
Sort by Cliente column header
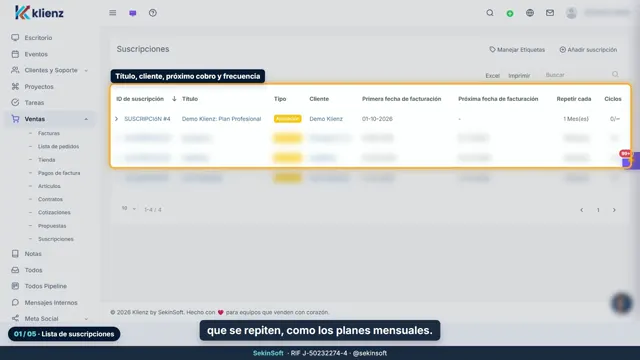click(319, 99)
